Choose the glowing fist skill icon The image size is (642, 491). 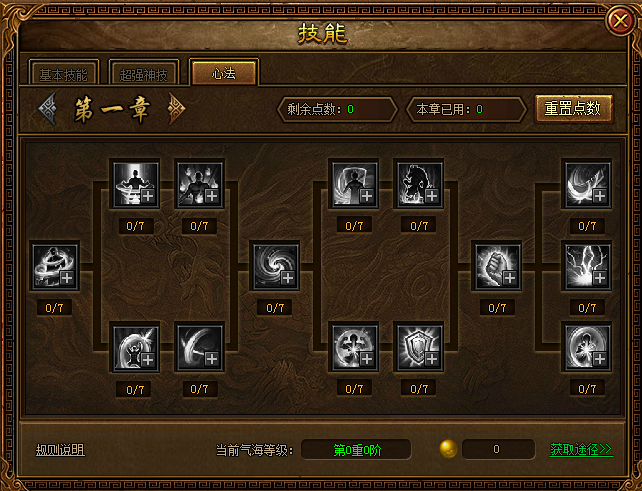click(x=497, y=266)
